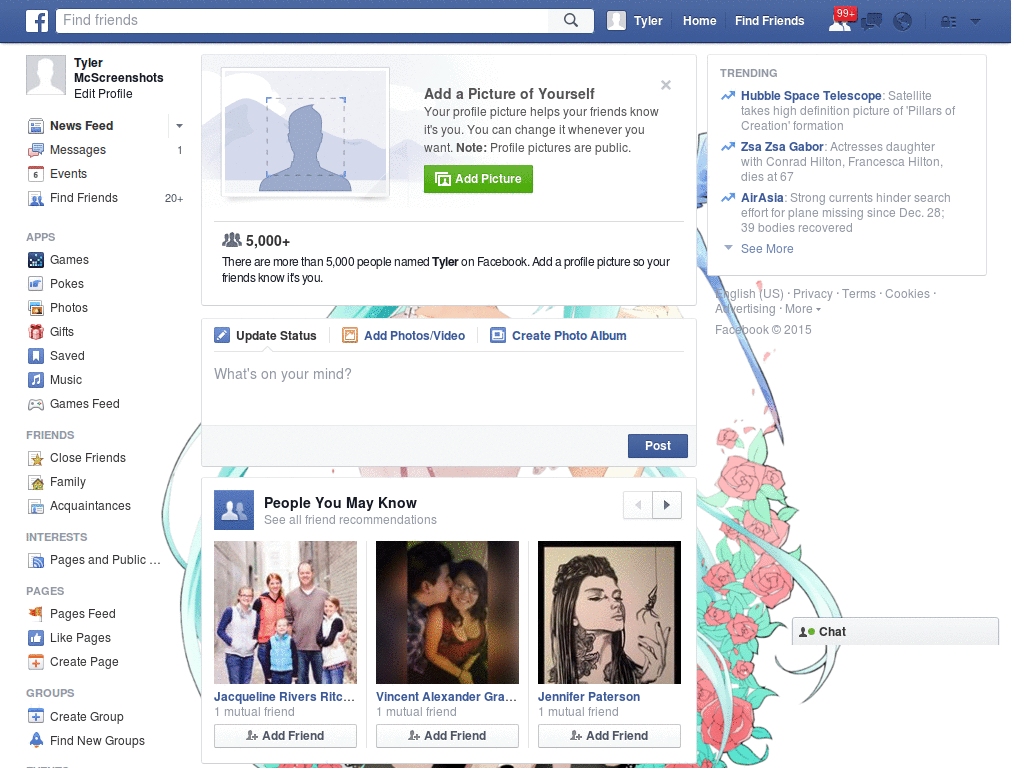This screenshot has height=768, width=1024.
Task: Click the Pokes icon in sidebar
Action: 36,284
